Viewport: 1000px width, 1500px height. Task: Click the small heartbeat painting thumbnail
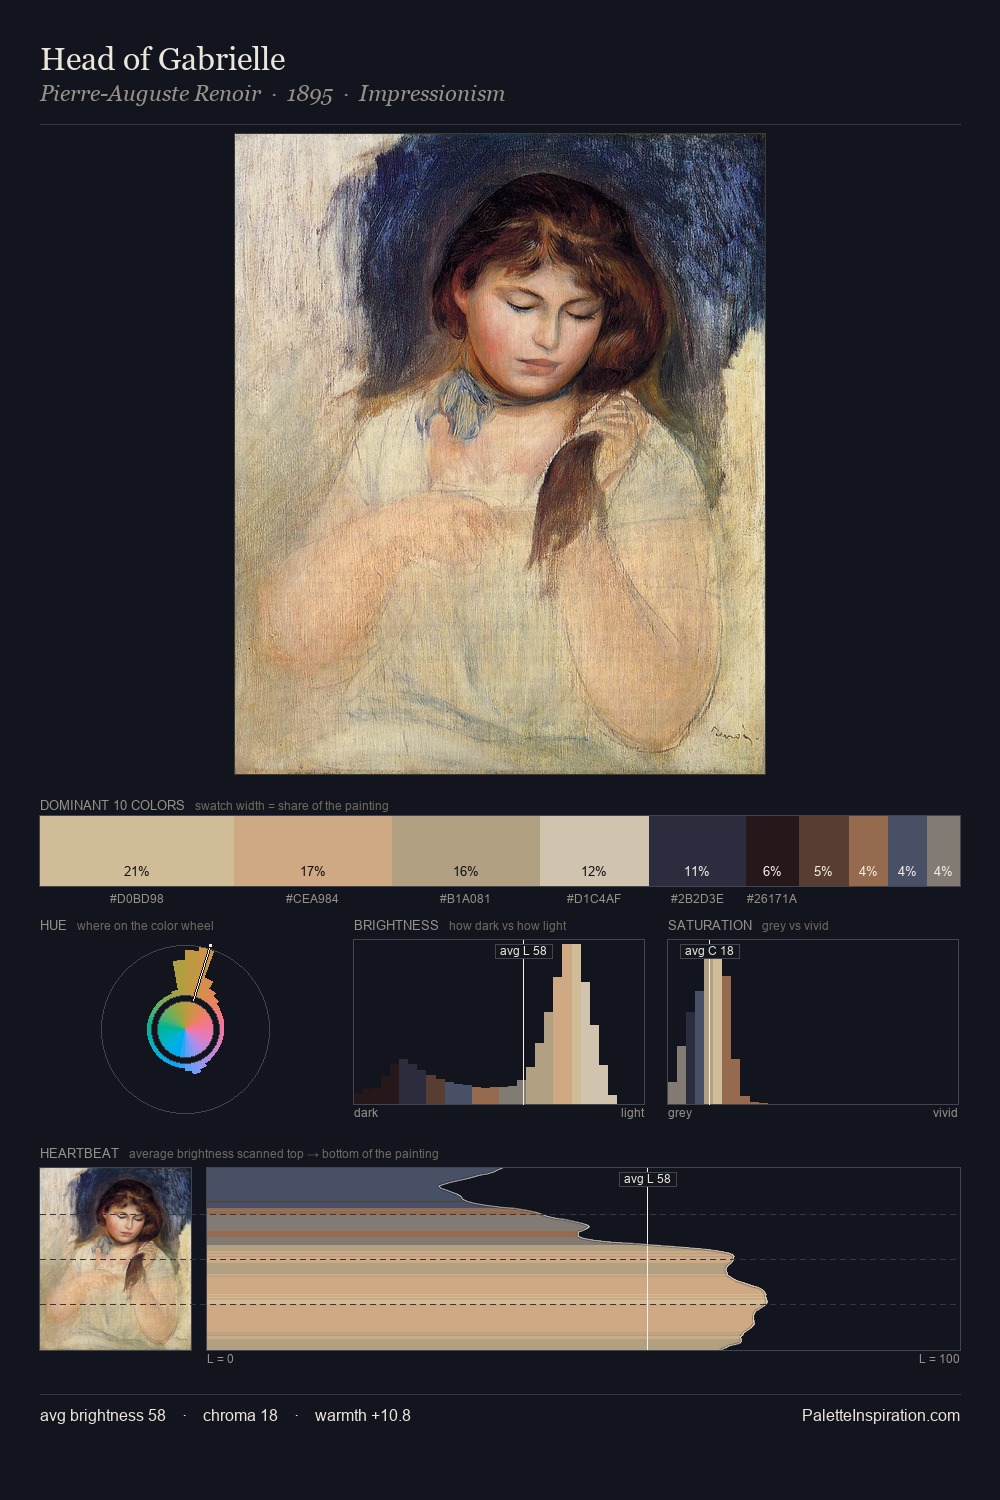tap(115, 1259)
